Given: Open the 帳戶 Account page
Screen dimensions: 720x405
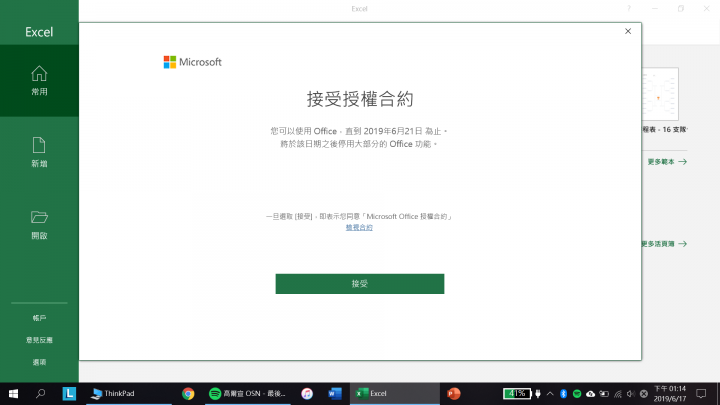Looking at the screenshot, I should [x=39, y=318].
